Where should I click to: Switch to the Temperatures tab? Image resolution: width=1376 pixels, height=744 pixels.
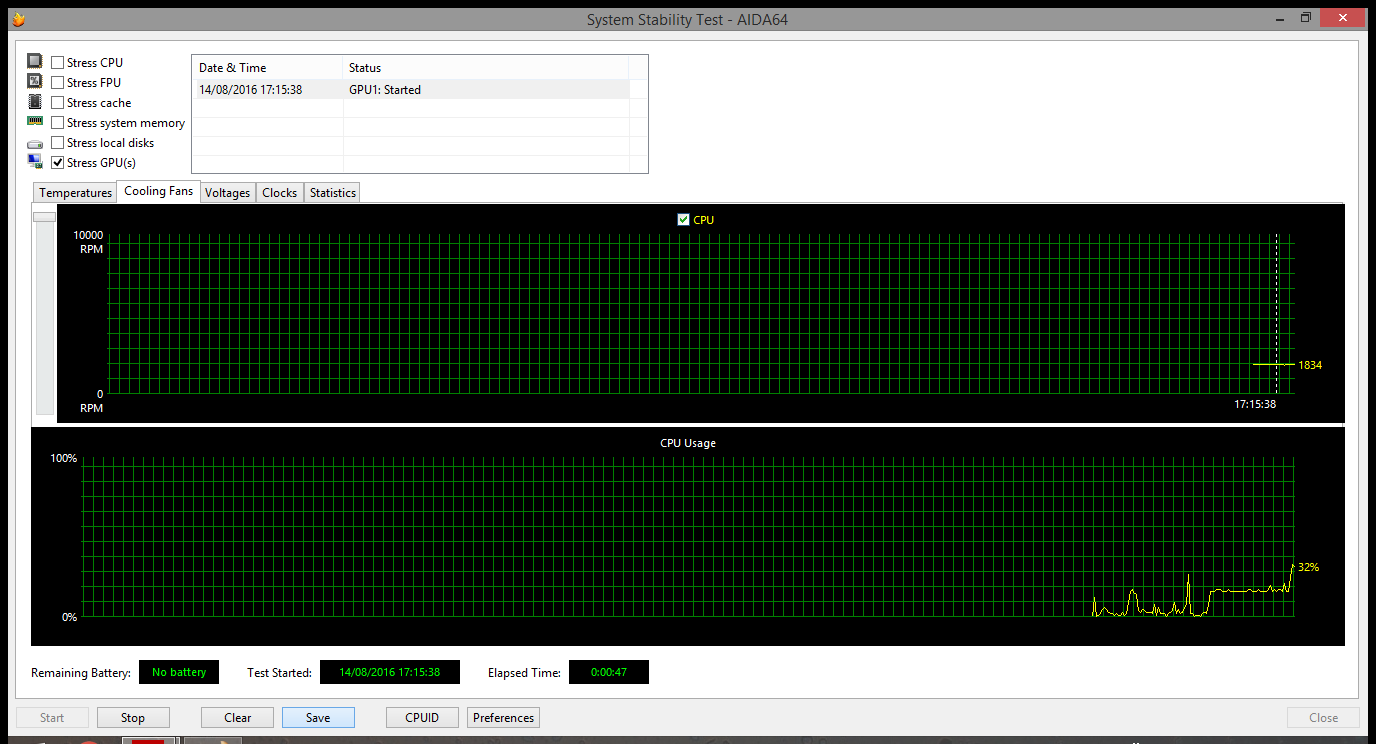[x=75, y=193]
